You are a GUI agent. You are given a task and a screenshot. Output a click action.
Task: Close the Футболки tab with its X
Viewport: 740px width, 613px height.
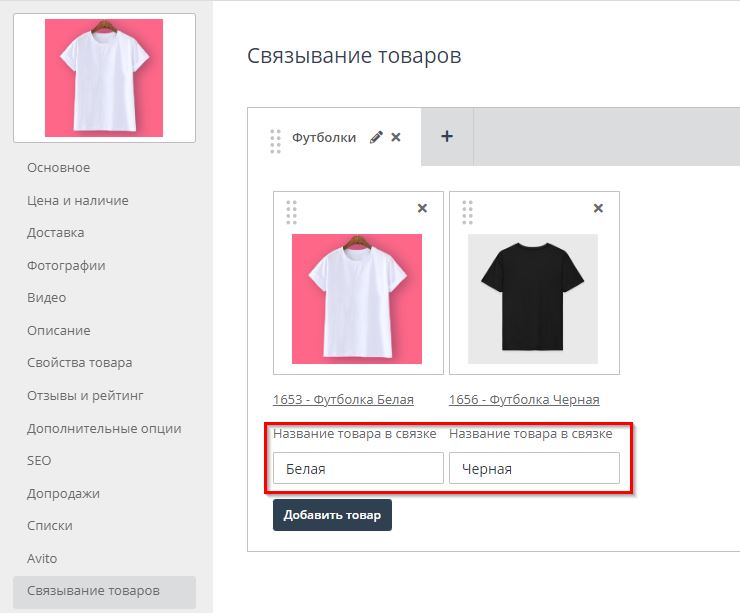click(x=396, y=138)
